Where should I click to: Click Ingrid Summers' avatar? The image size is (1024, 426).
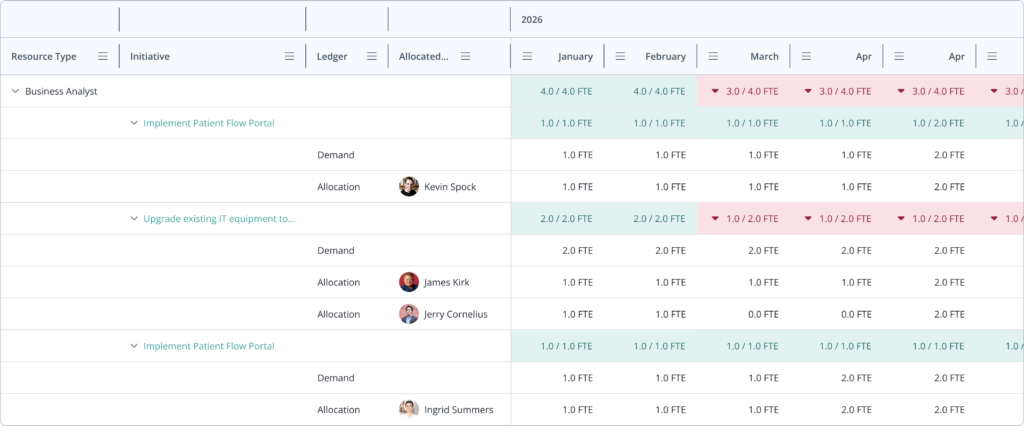409,410
